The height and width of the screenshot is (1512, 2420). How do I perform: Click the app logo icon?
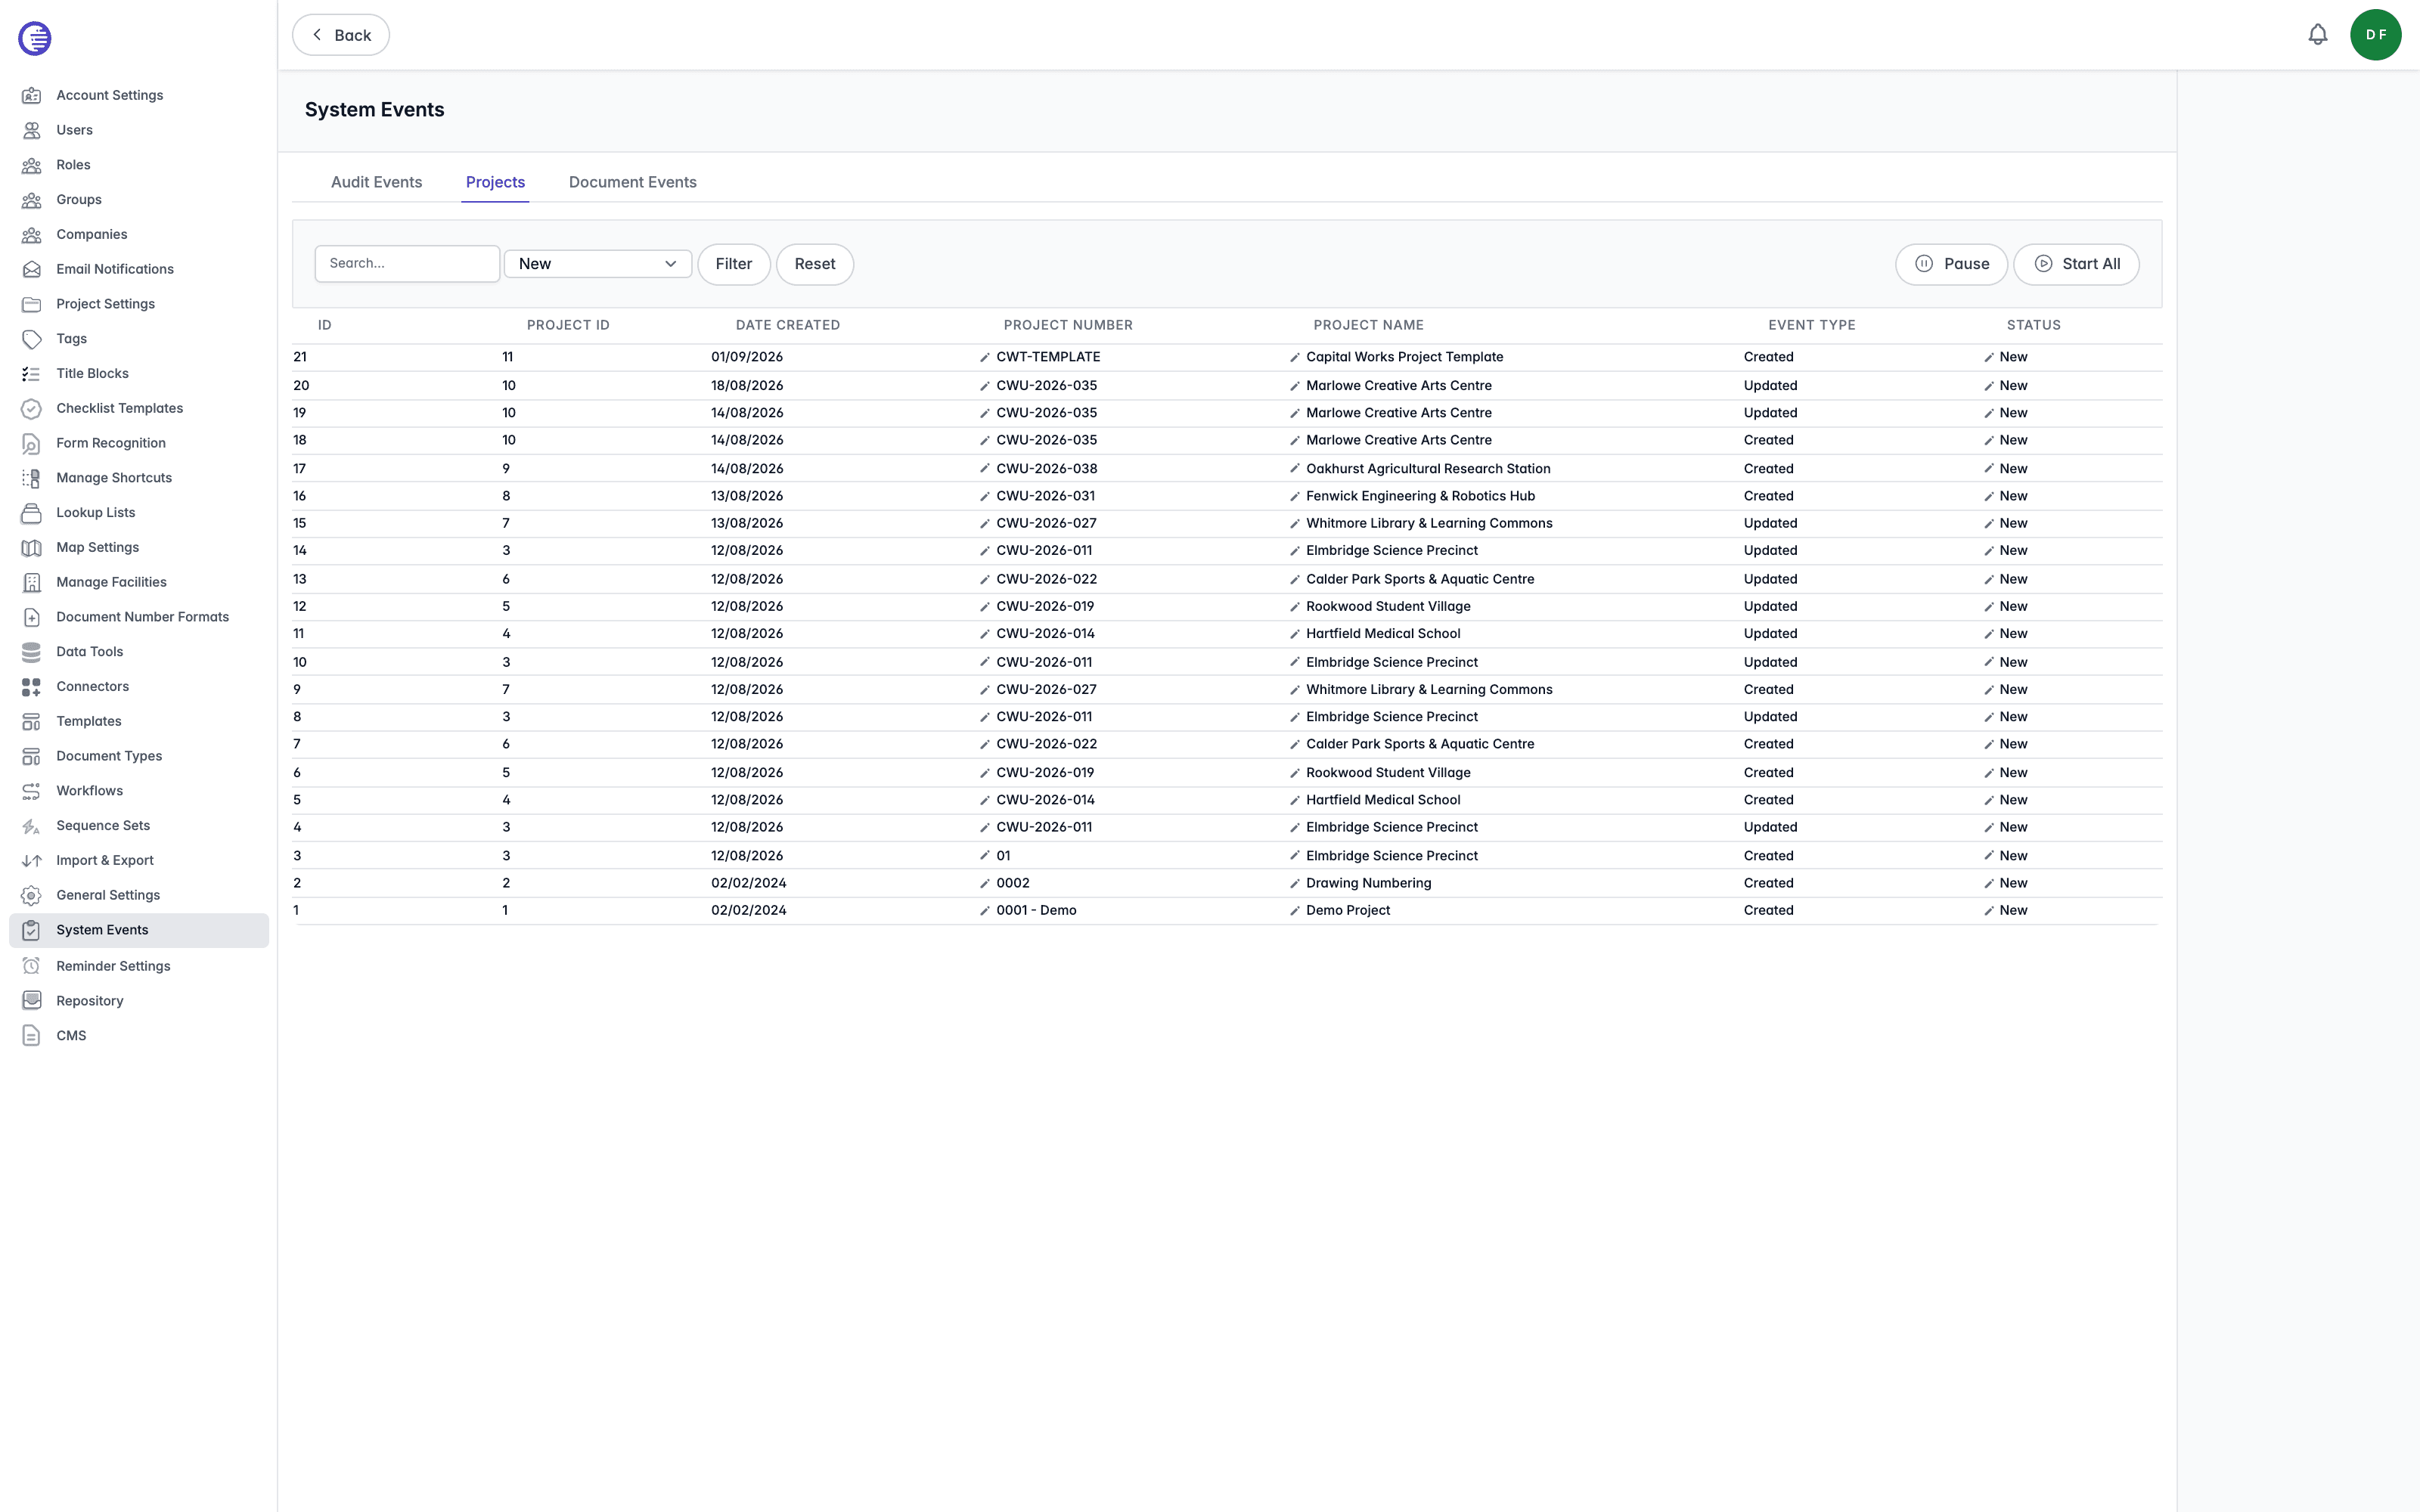coord(35,38)
